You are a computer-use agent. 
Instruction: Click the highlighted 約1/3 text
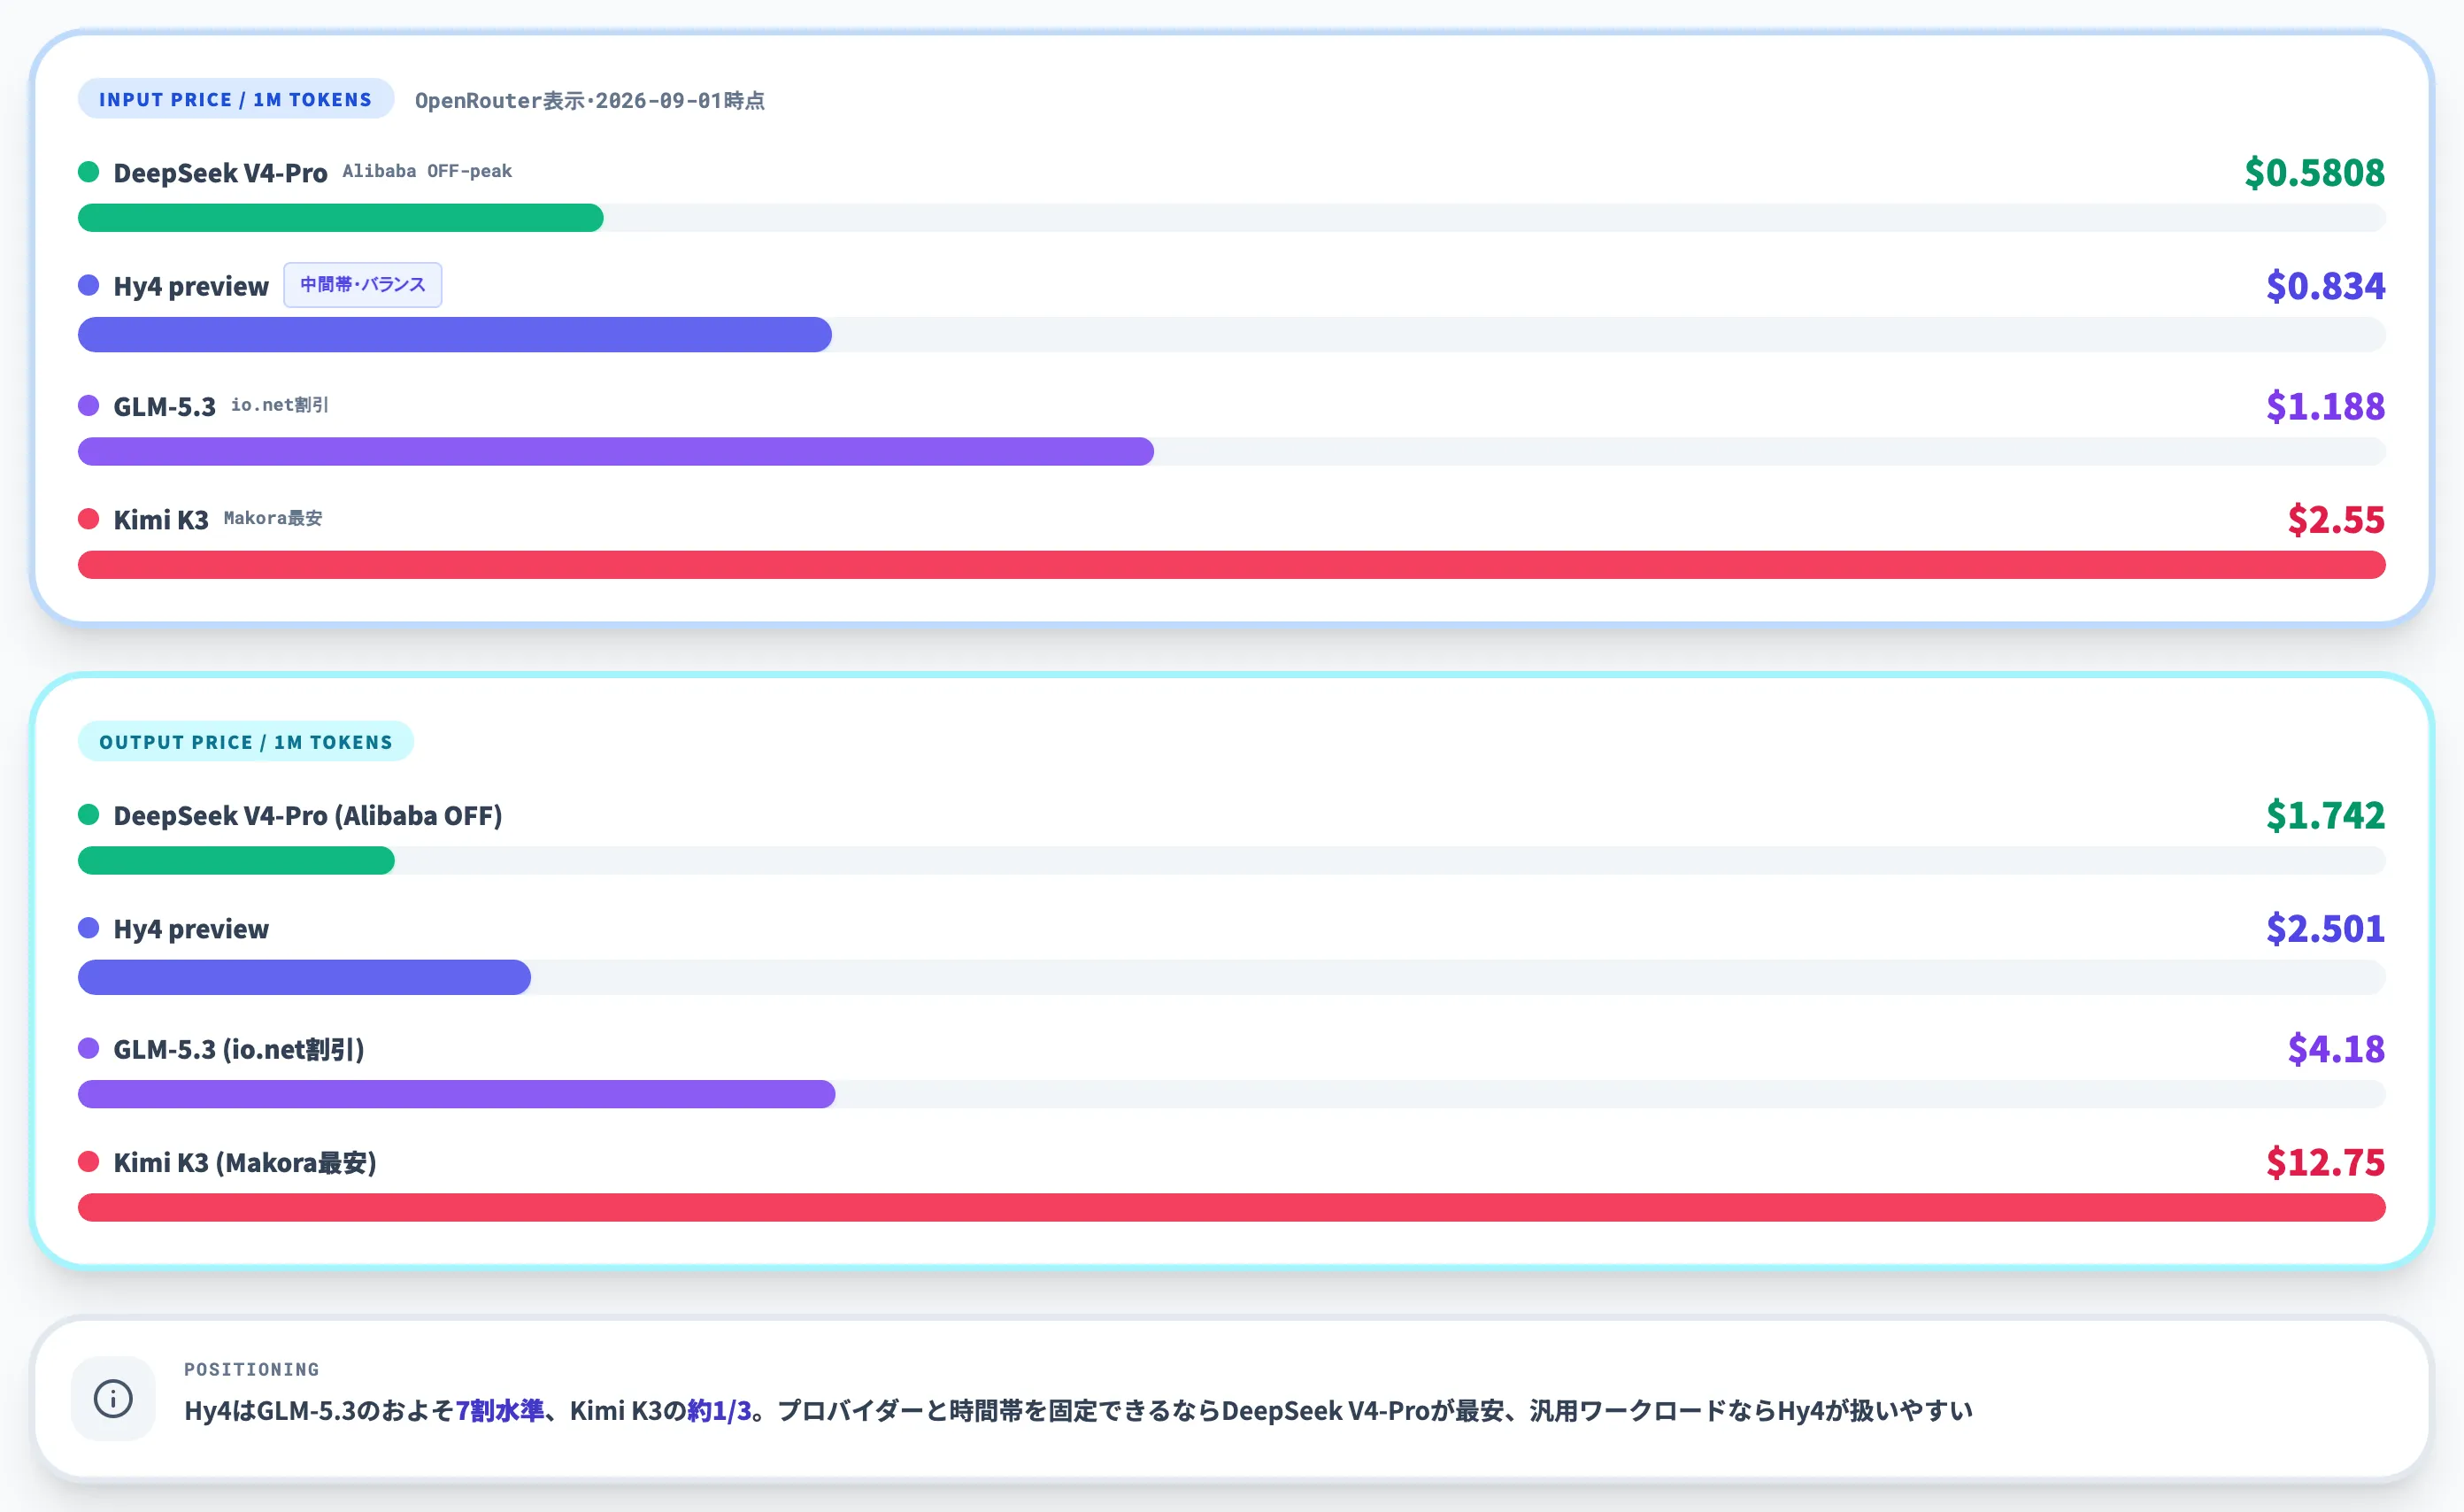[719, 1411]
